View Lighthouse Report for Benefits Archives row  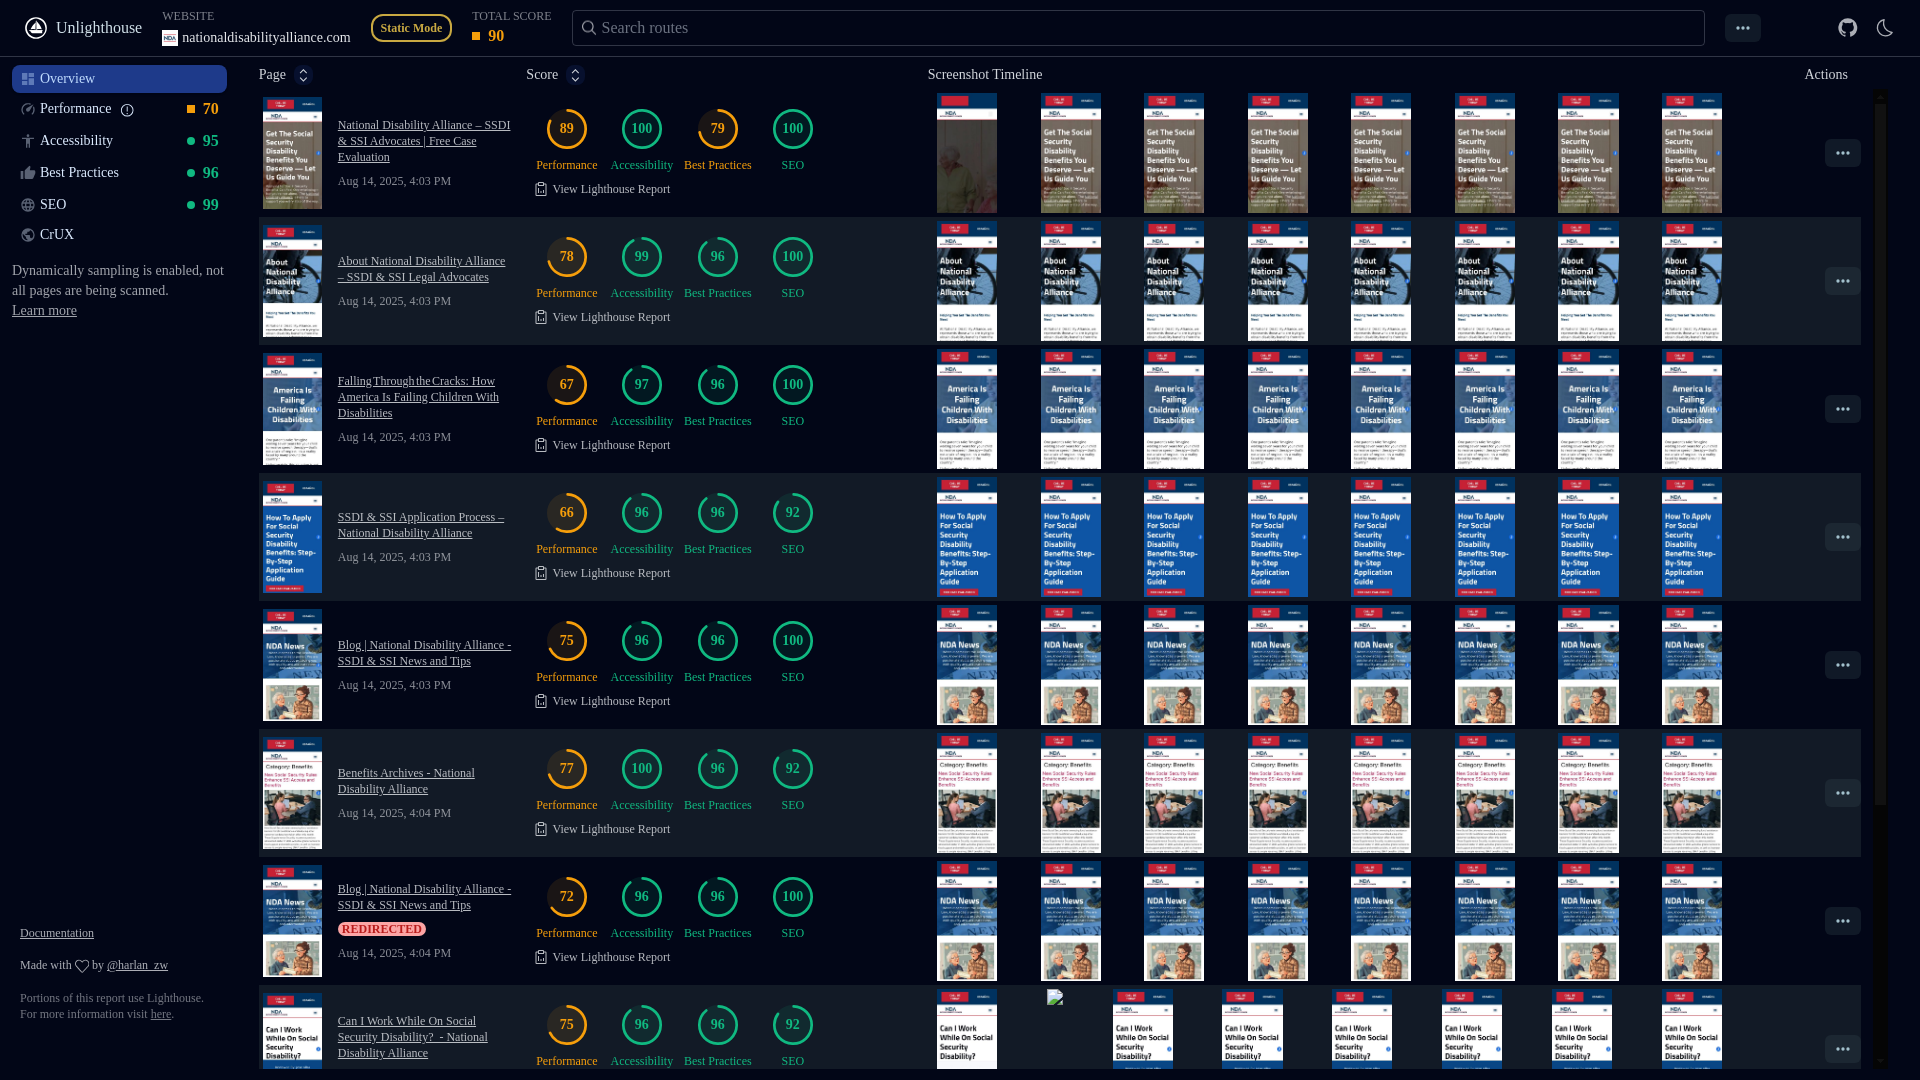(x=603, y=829)
